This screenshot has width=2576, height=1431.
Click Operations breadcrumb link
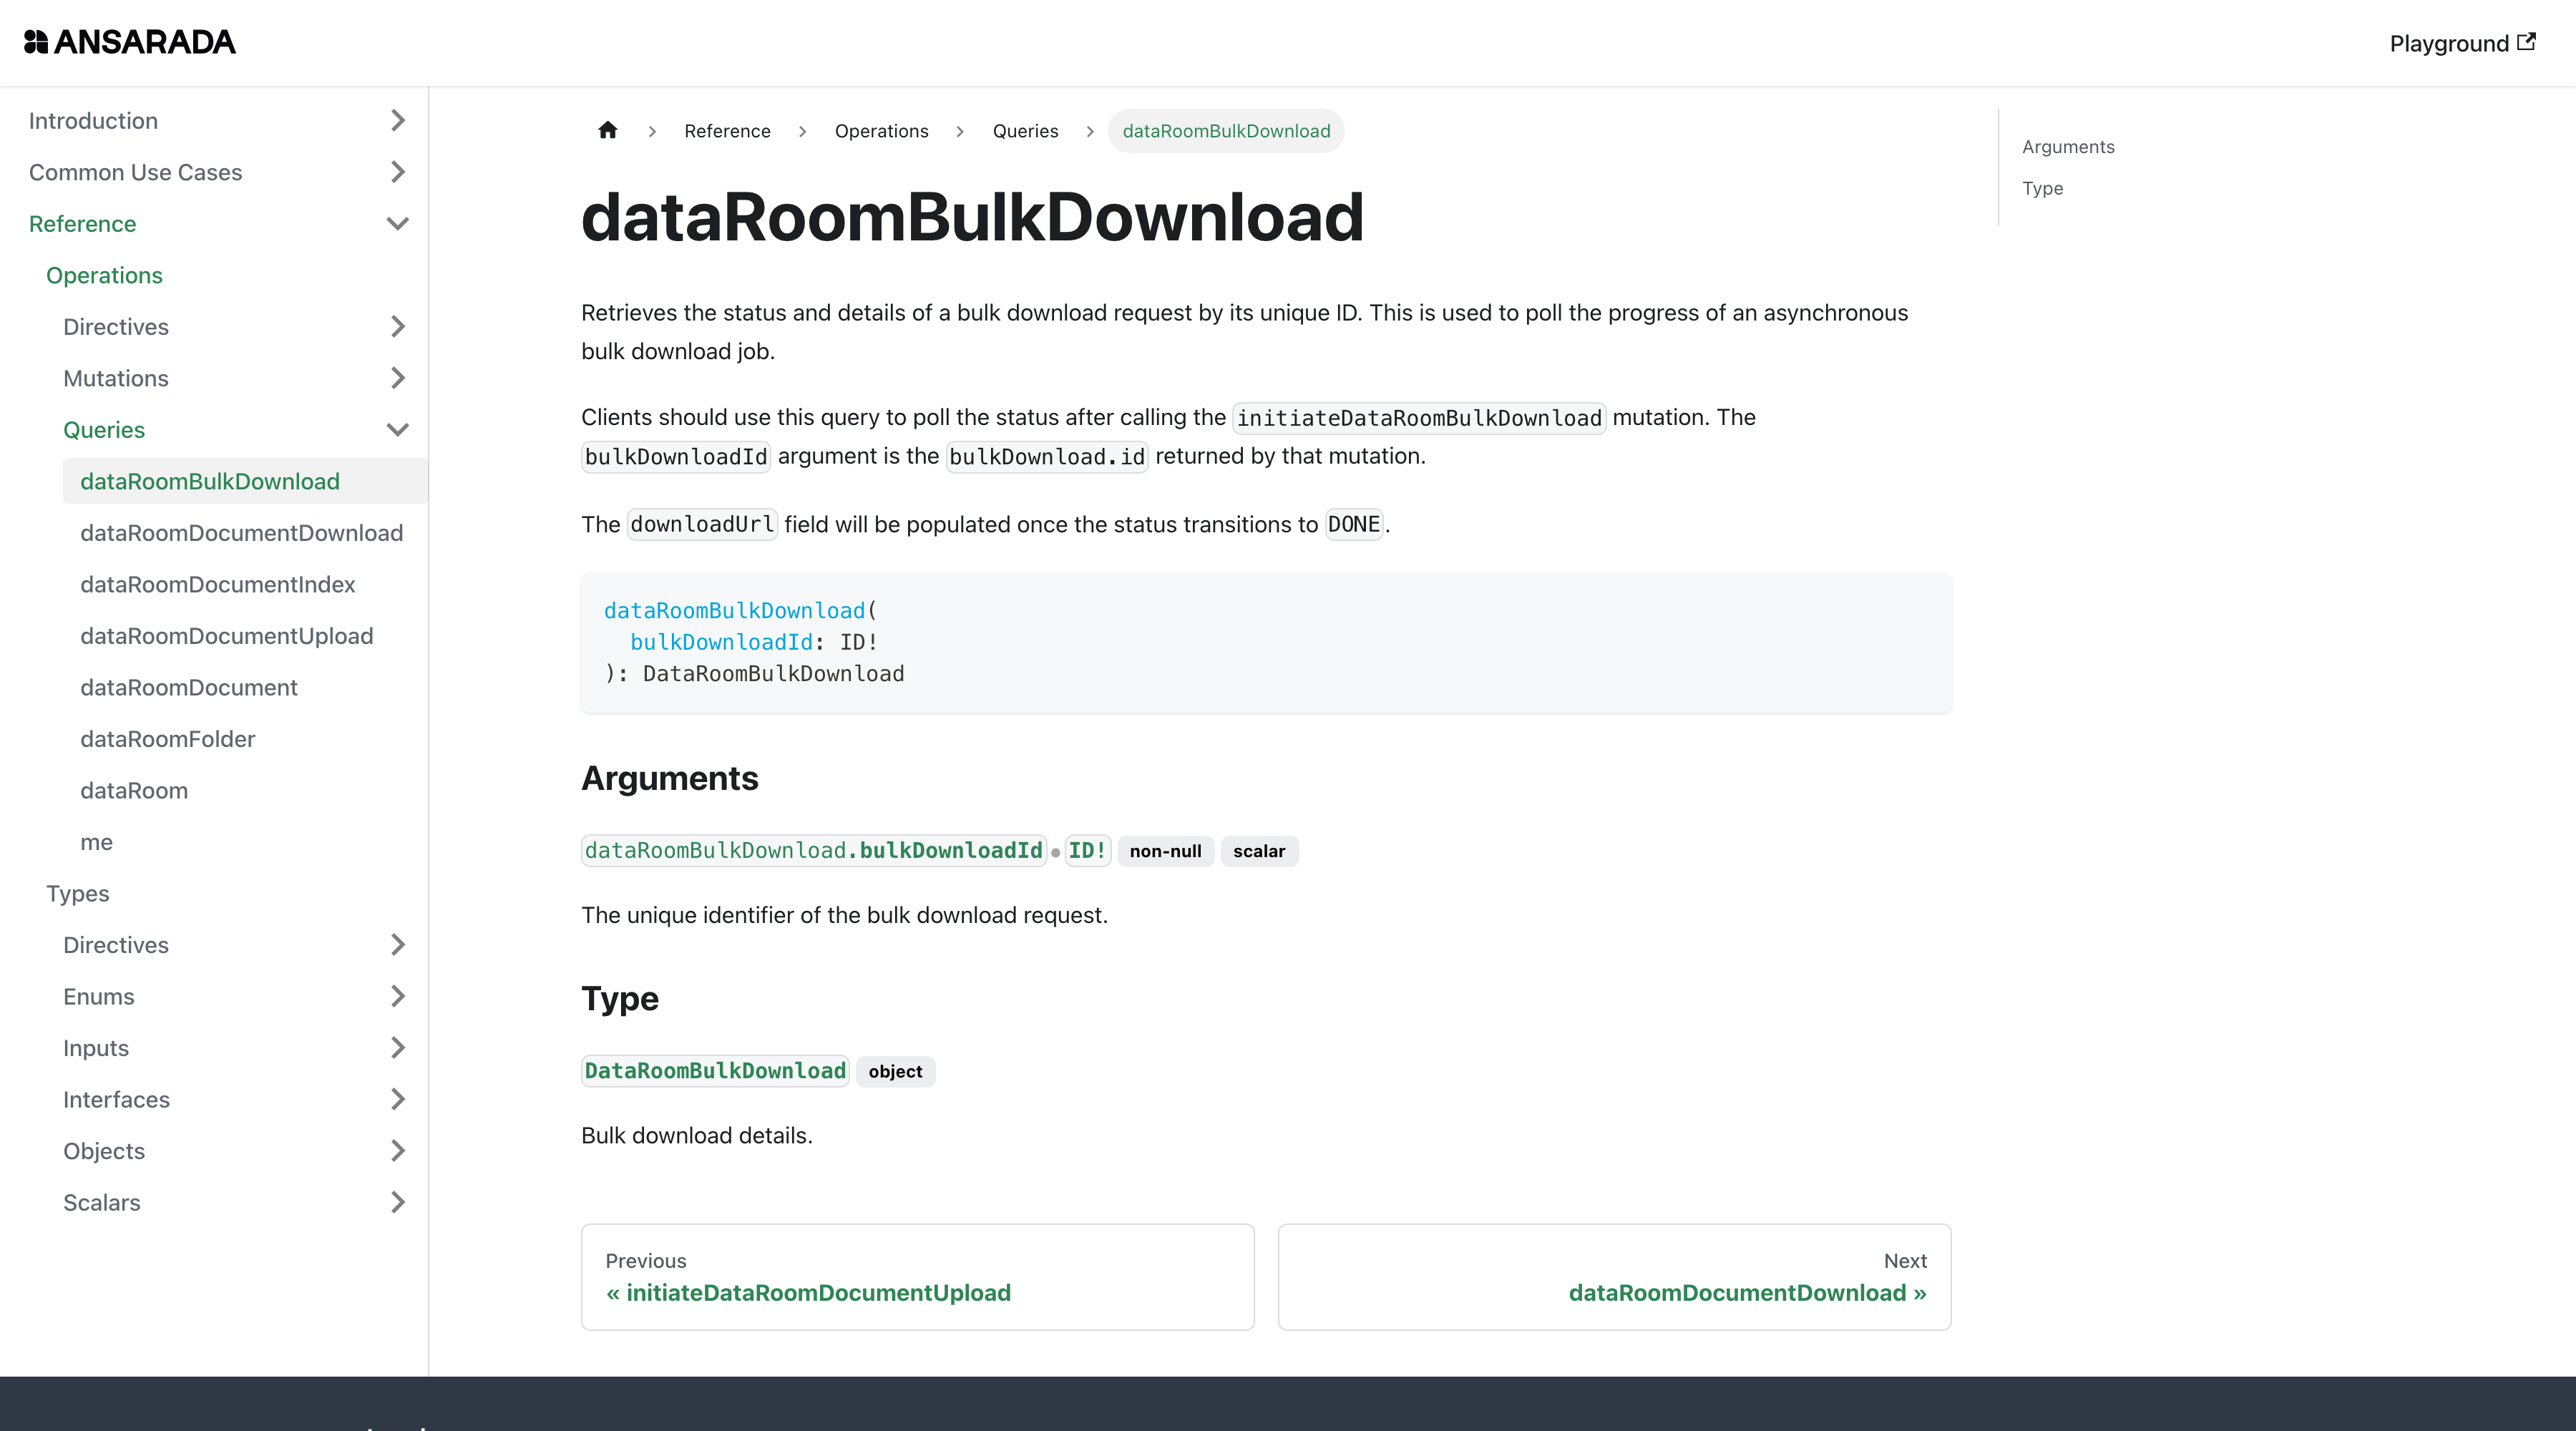click(x=881, y=131)
